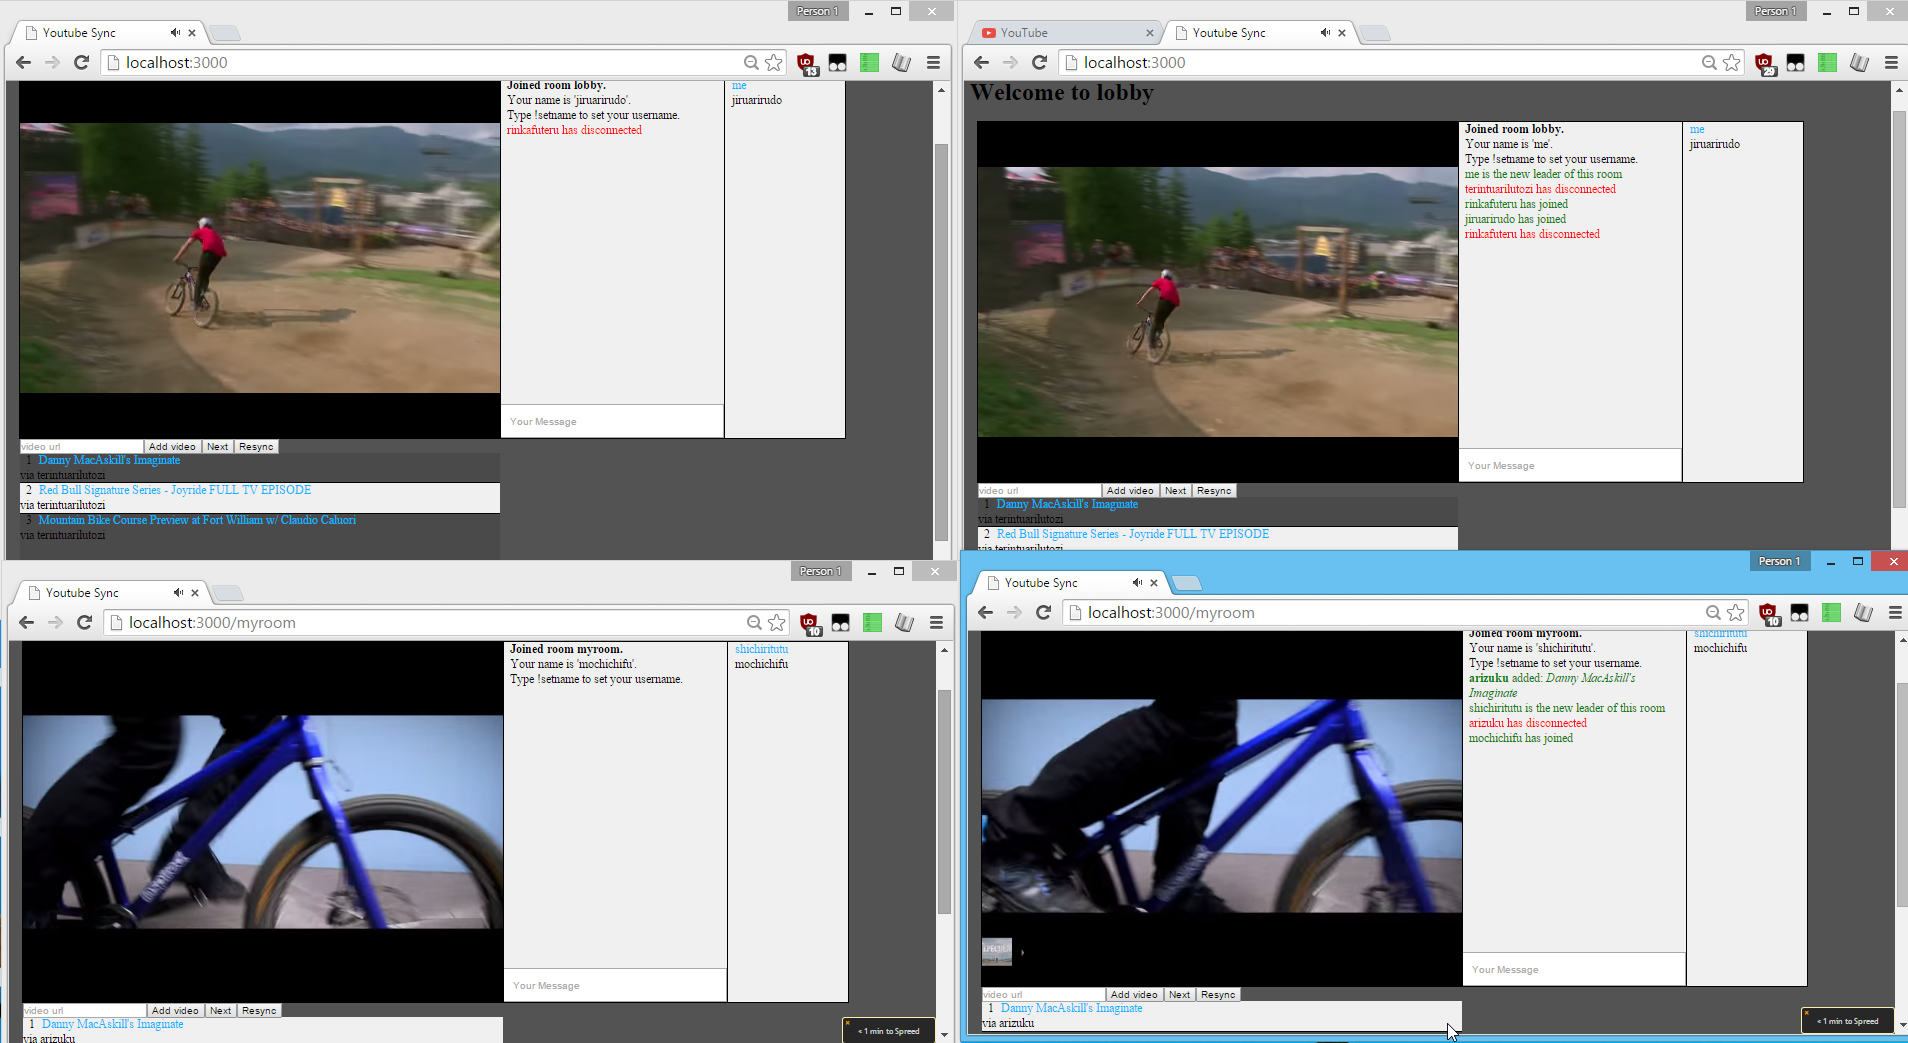Open Chrome menu in Welcome to lobby window

(x=1891, y=62)
